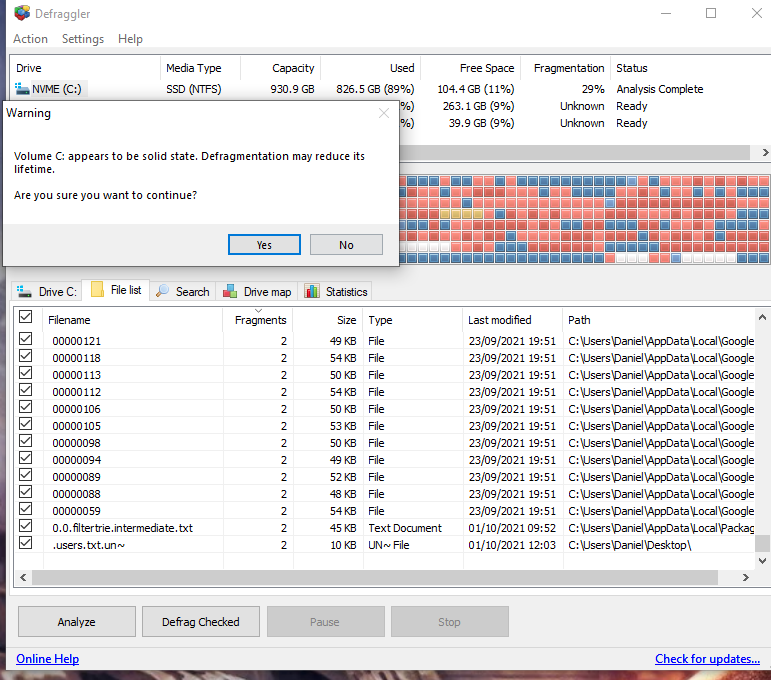Uncheck file 00000113
The height and width of the screenshot is (680, 771).
26,373
